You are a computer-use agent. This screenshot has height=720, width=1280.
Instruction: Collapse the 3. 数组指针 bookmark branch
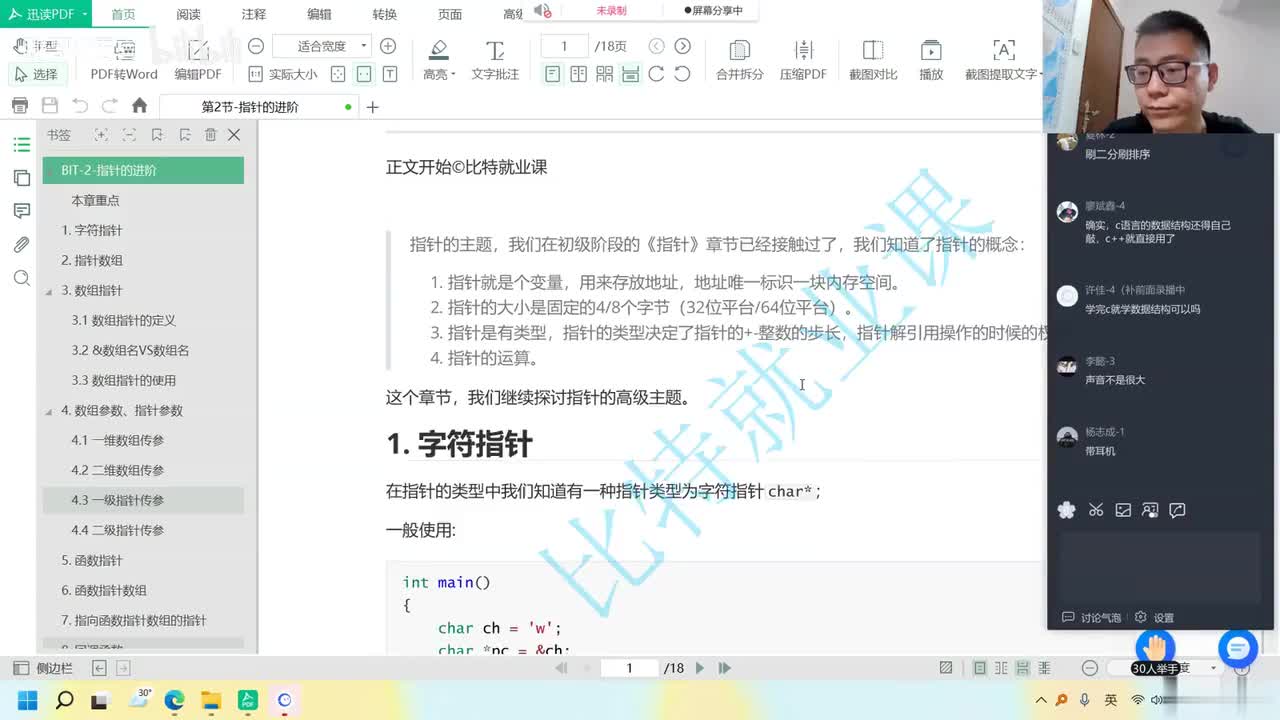coord(49,291)
